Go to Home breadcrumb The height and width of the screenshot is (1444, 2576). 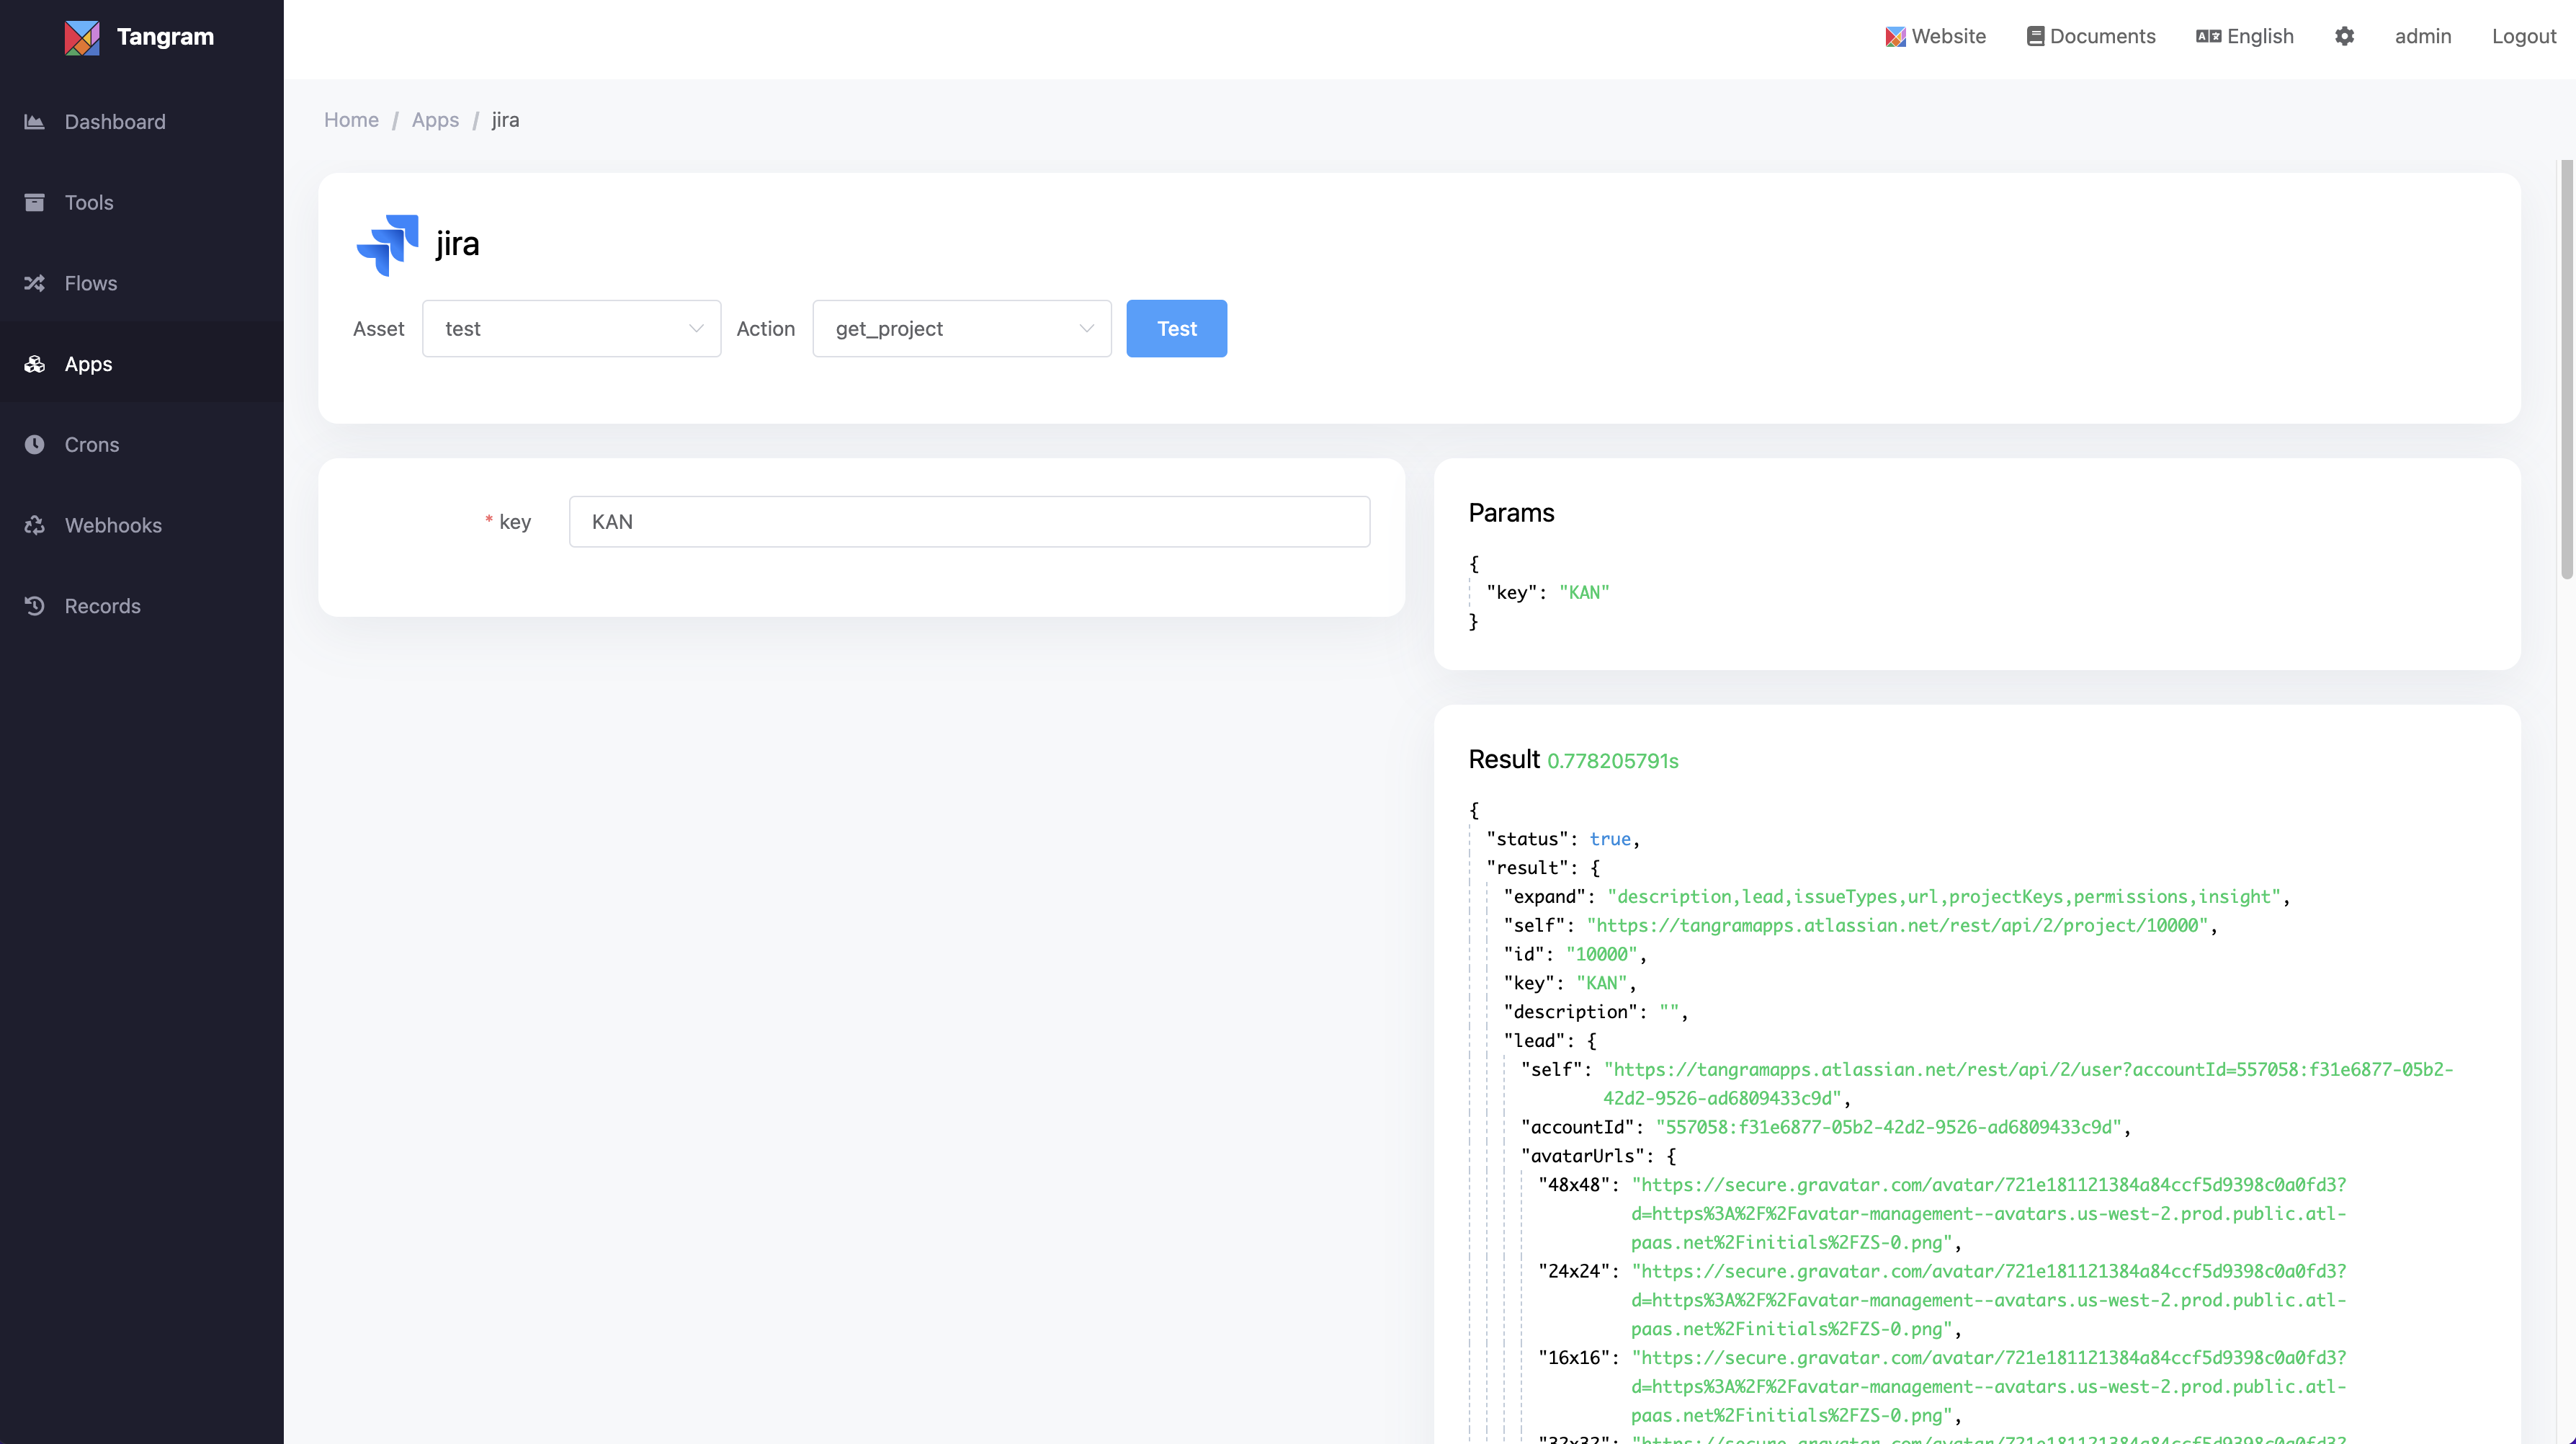point(351,120)
